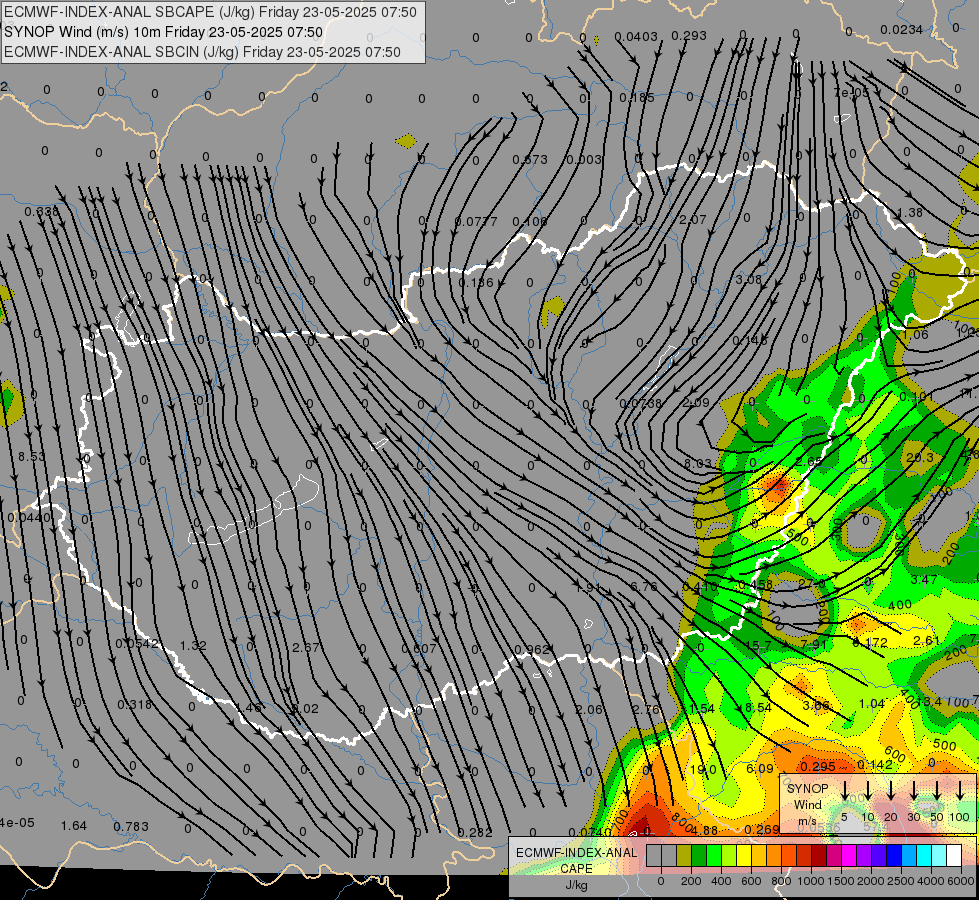Click the map value 0.136
Viewport: 979px width, 900px height.
[476, 282]
